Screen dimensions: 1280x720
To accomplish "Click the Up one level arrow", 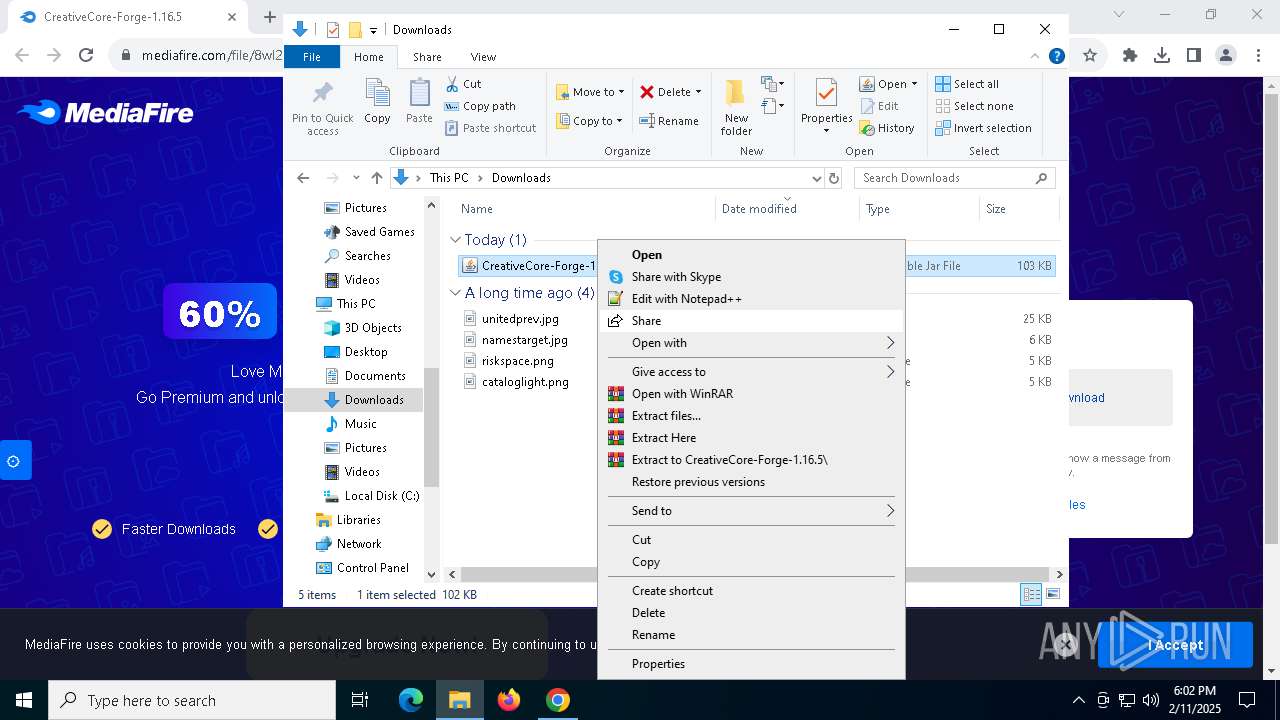I will pyautogui.click(x=376, y=178).
